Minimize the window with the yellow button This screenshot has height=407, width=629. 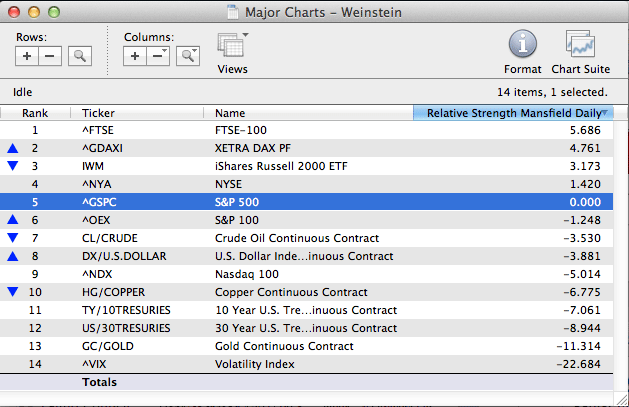34,12
